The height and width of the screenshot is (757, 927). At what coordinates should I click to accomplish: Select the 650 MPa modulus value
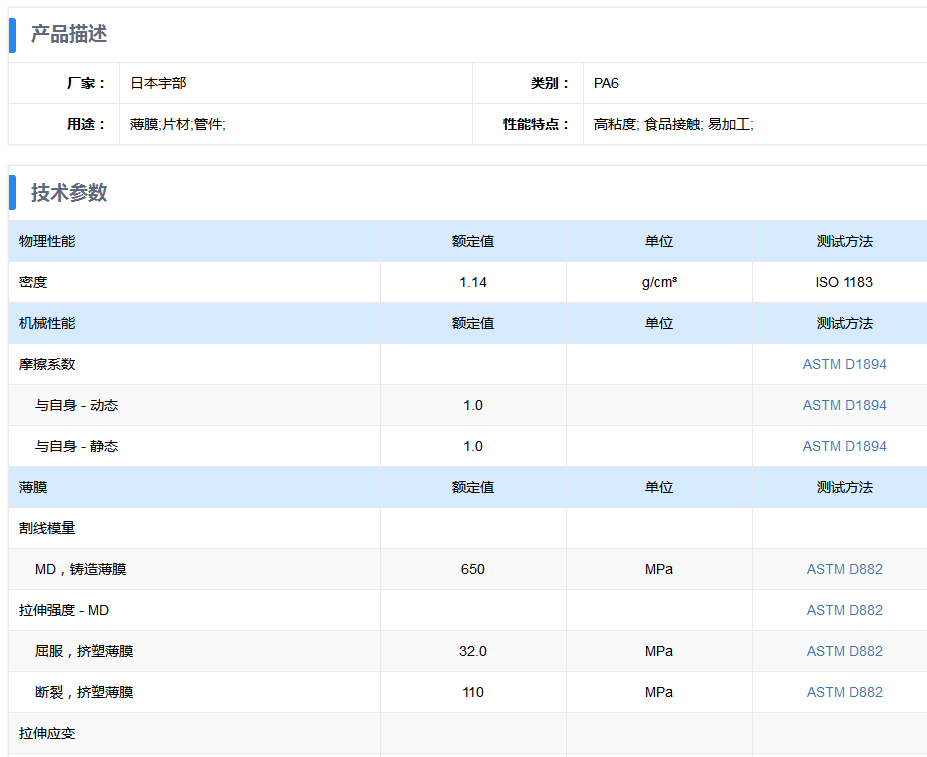pos(473,569)
